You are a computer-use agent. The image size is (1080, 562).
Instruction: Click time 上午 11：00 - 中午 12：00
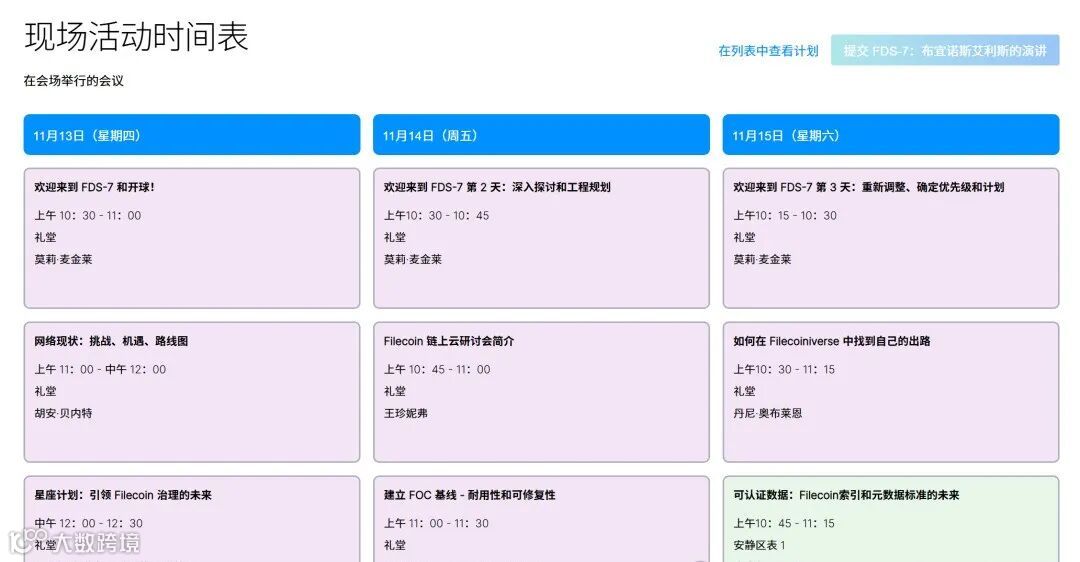[x=100, y=369]
